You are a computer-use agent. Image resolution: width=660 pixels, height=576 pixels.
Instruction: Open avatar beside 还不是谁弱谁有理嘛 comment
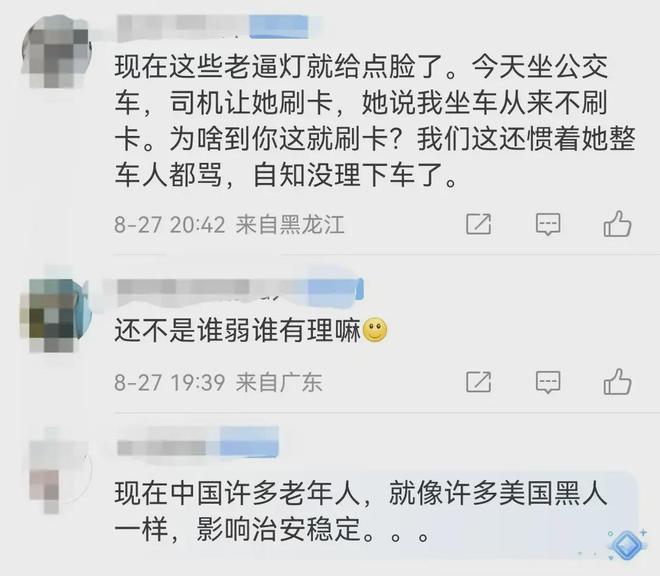click(56, 315)
